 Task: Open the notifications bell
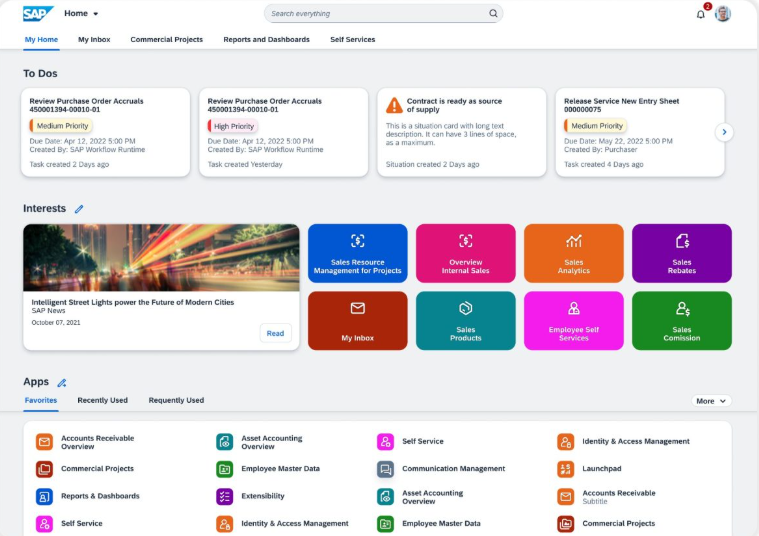tap(700, 14)
